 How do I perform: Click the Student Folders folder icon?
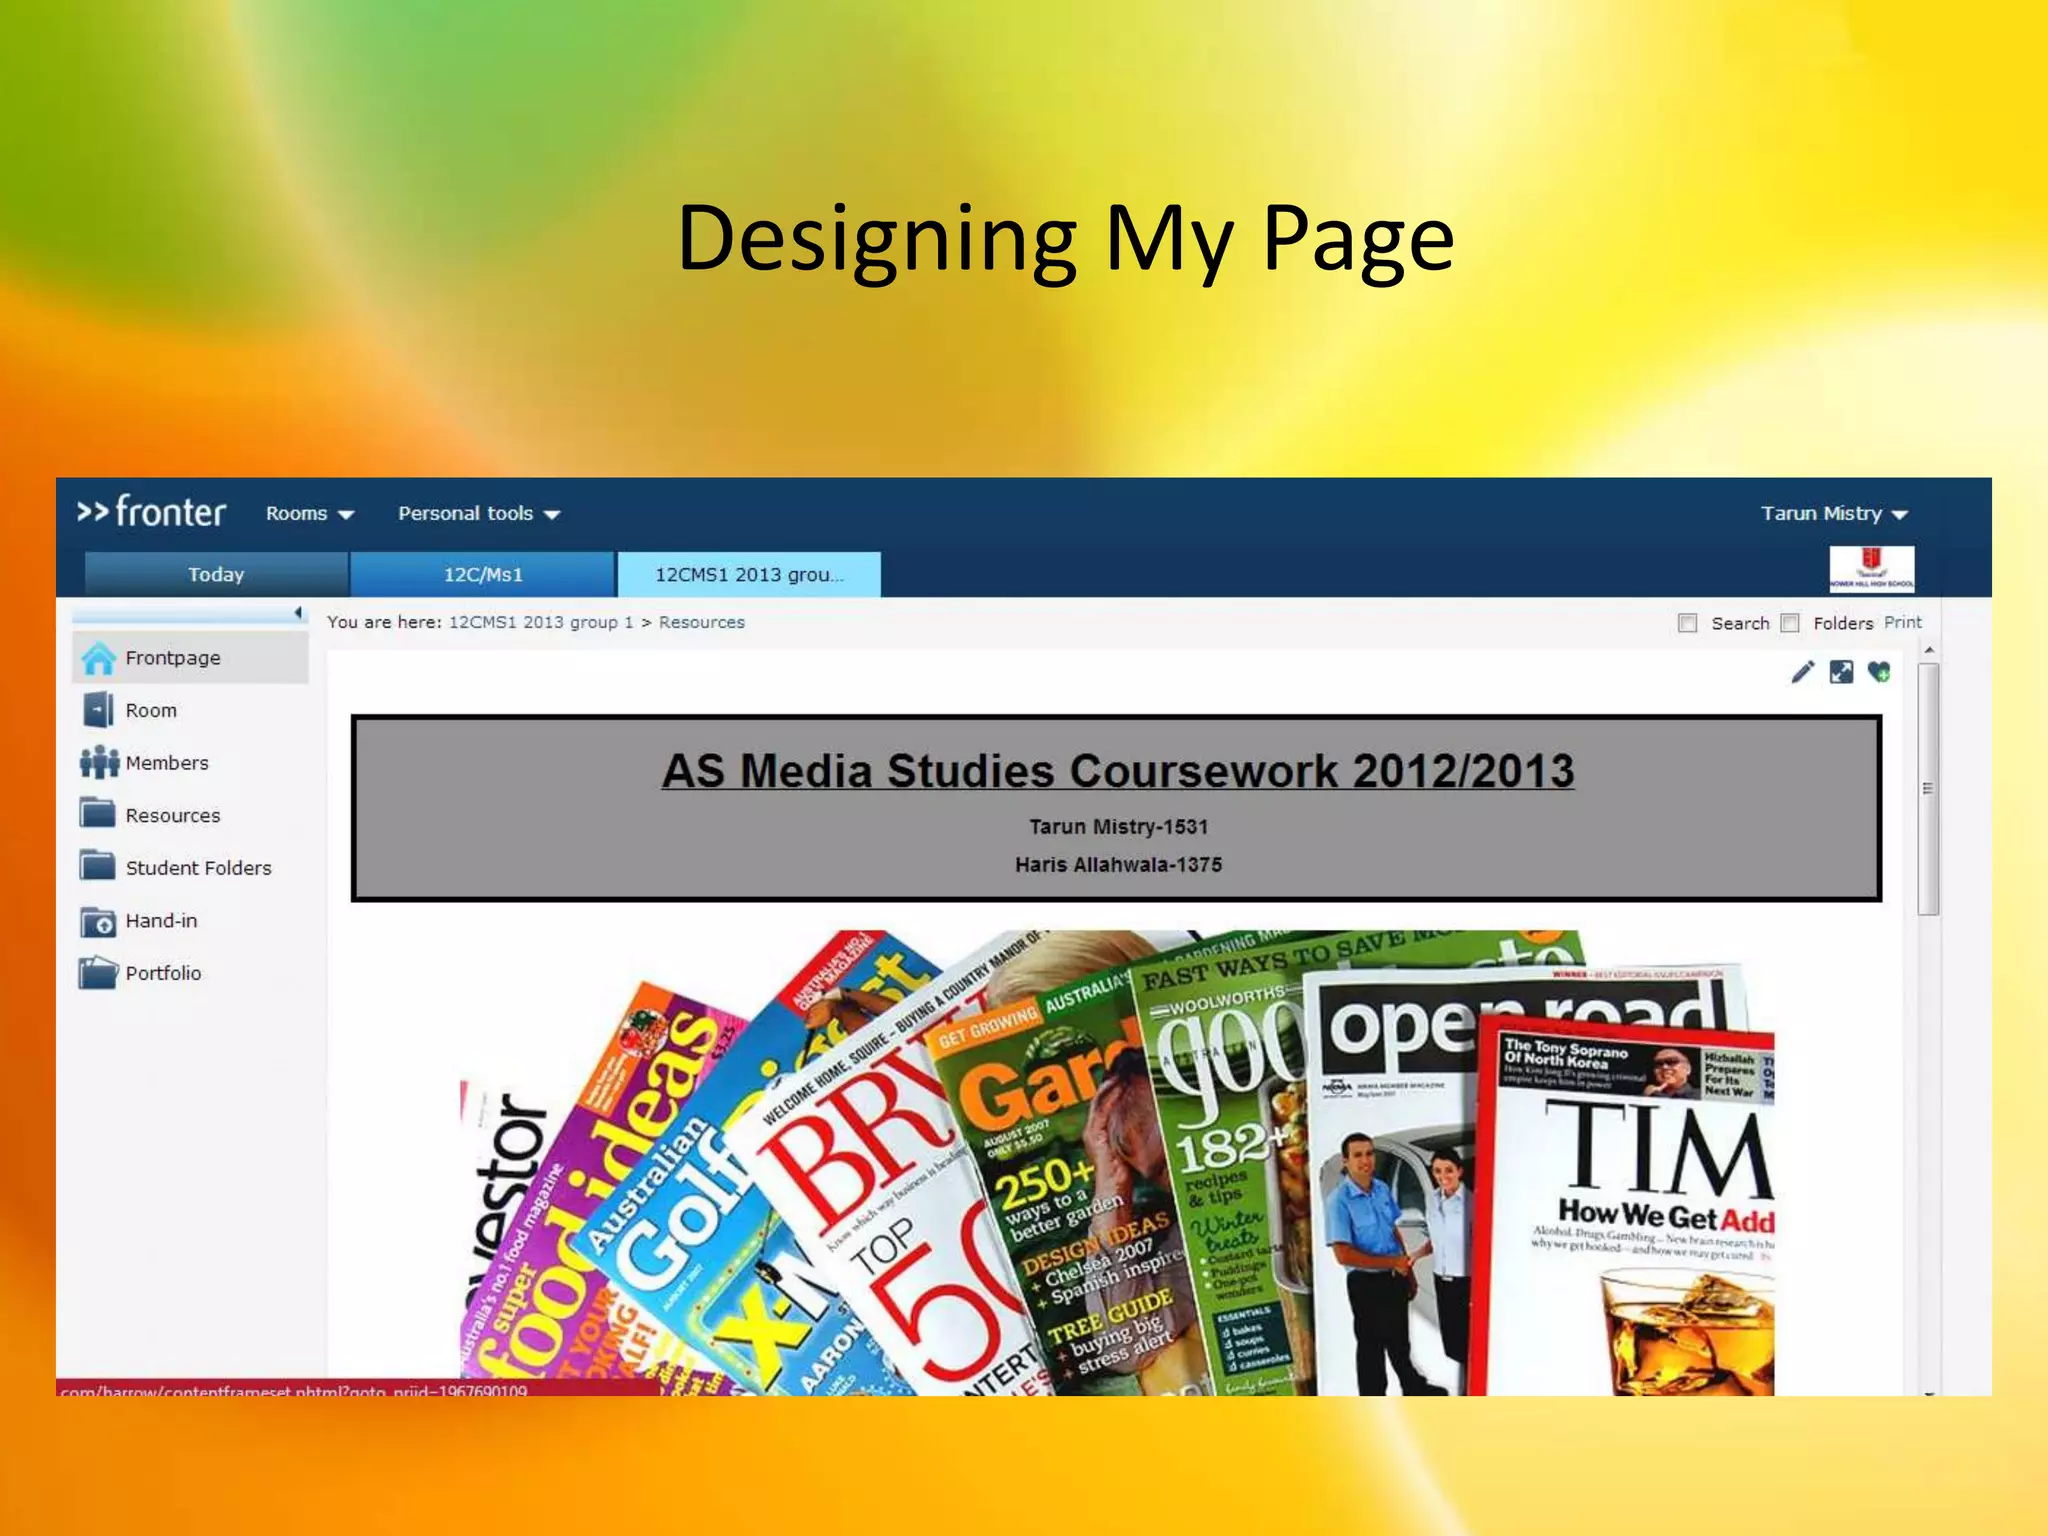(98, 866)
